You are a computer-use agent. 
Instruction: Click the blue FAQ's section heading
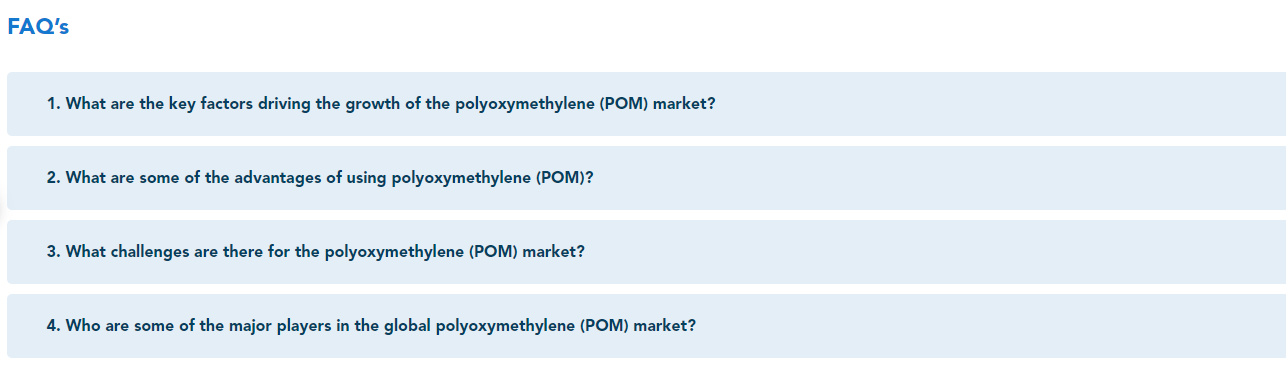pos(38,28)
